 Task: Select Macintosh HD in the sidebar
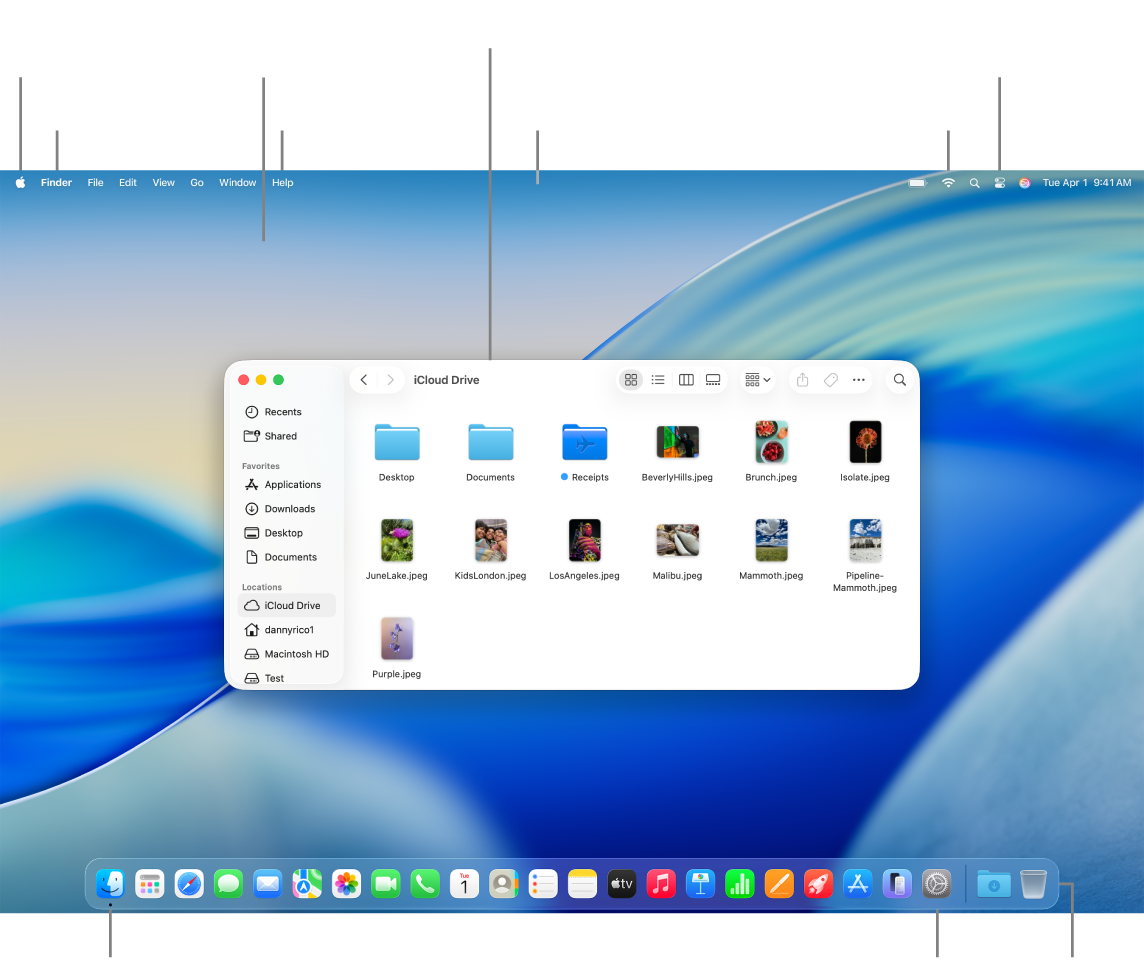pyautogui.click(x=287, y=654)
